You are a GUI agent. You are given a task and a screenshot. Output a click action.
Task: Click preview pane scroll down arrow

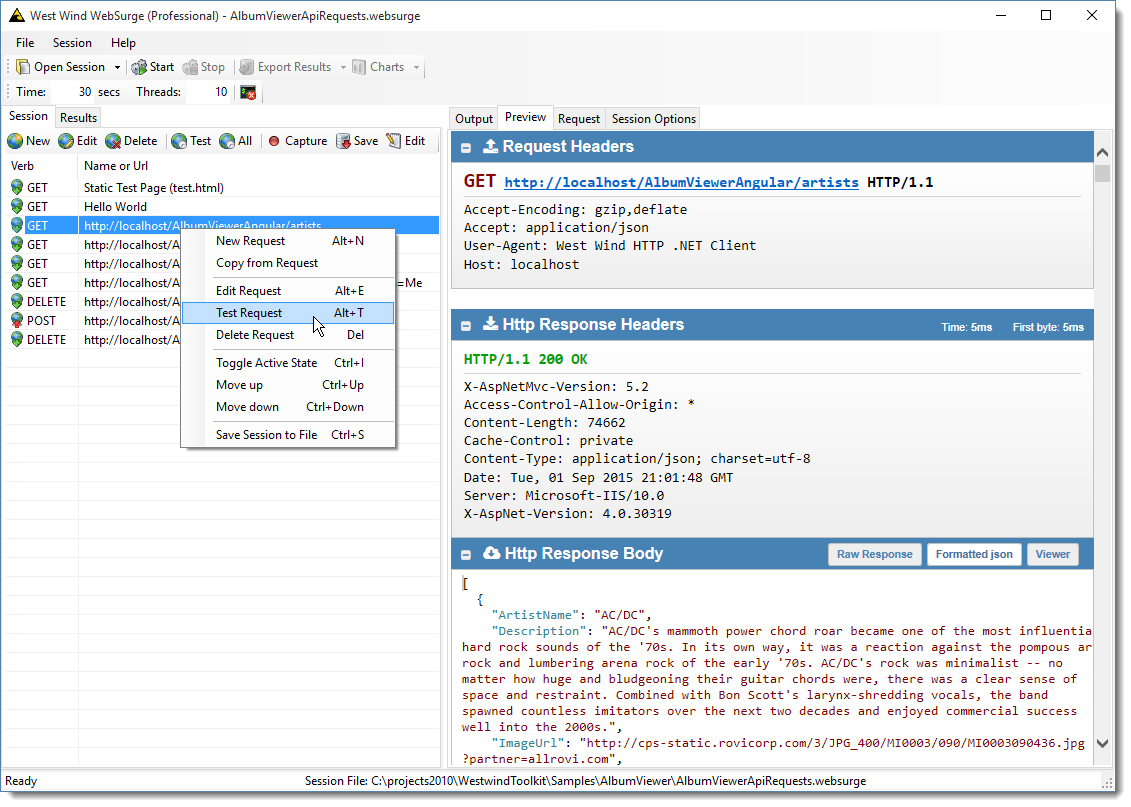coord(1102,744)
